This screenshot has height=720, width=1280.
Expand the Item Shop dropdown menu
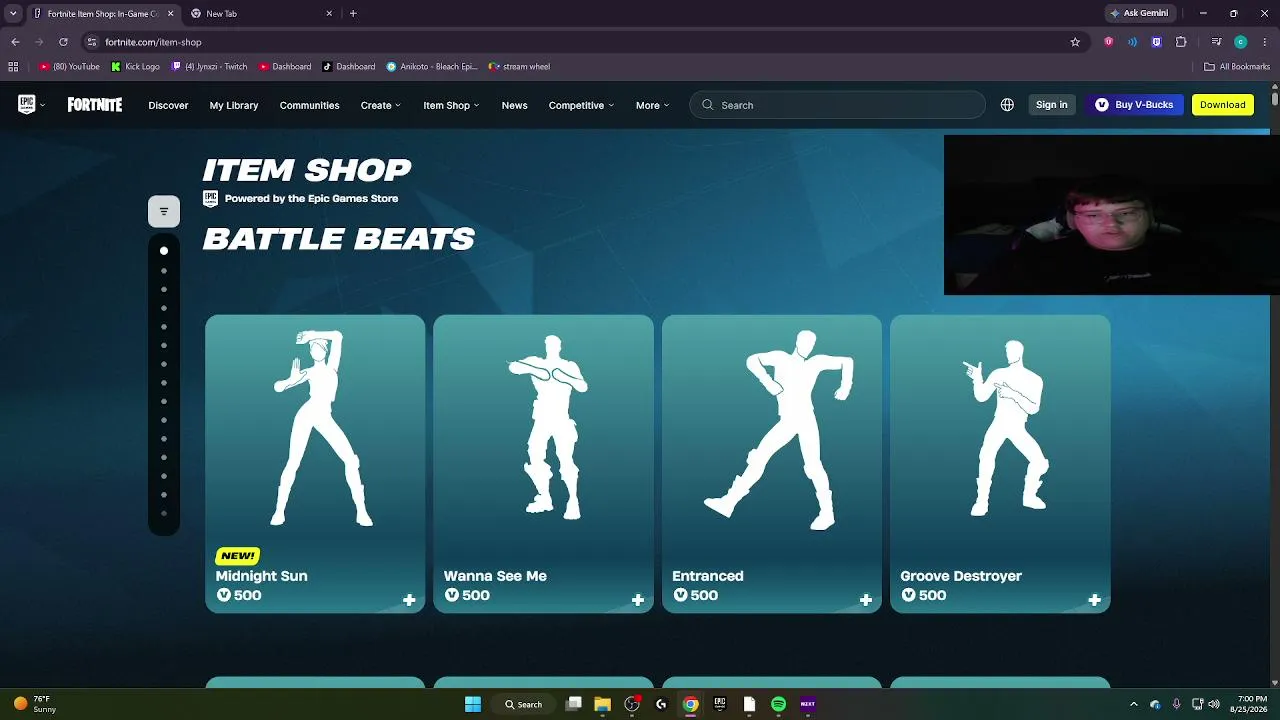click(x=451, y=105)
